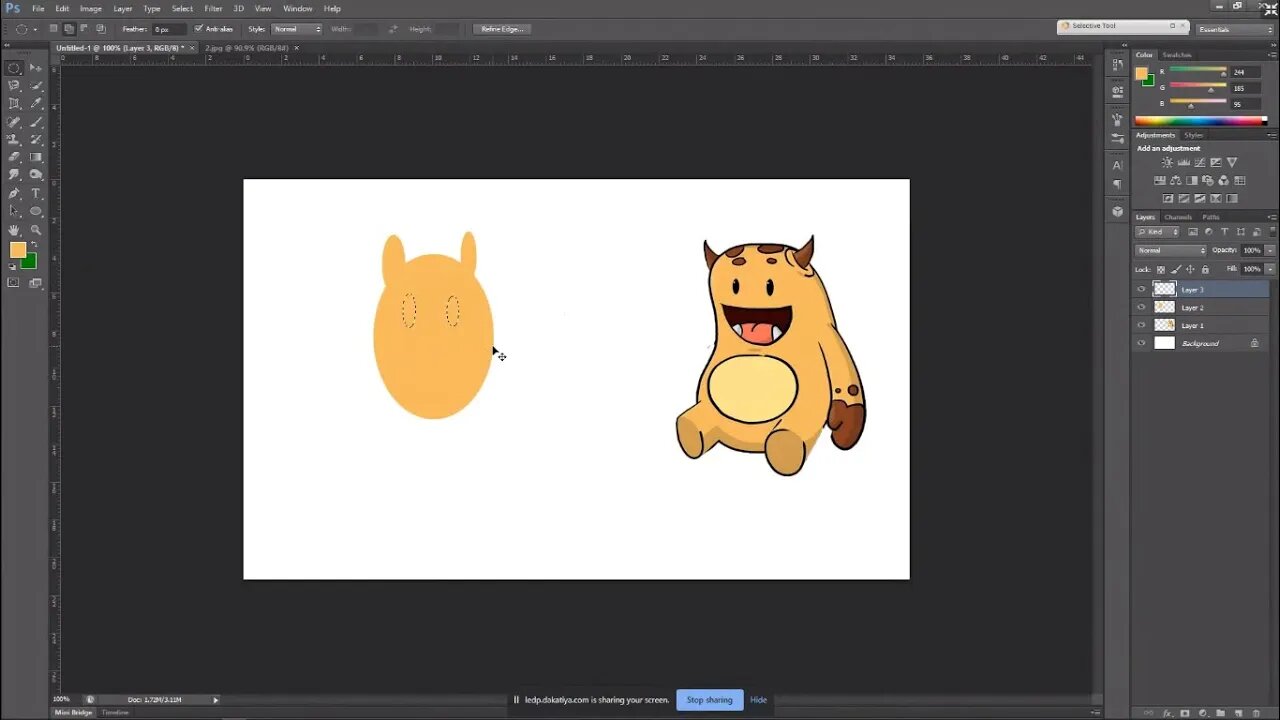Open the Image menu
1280x720 pixels.
coord(91,8)
